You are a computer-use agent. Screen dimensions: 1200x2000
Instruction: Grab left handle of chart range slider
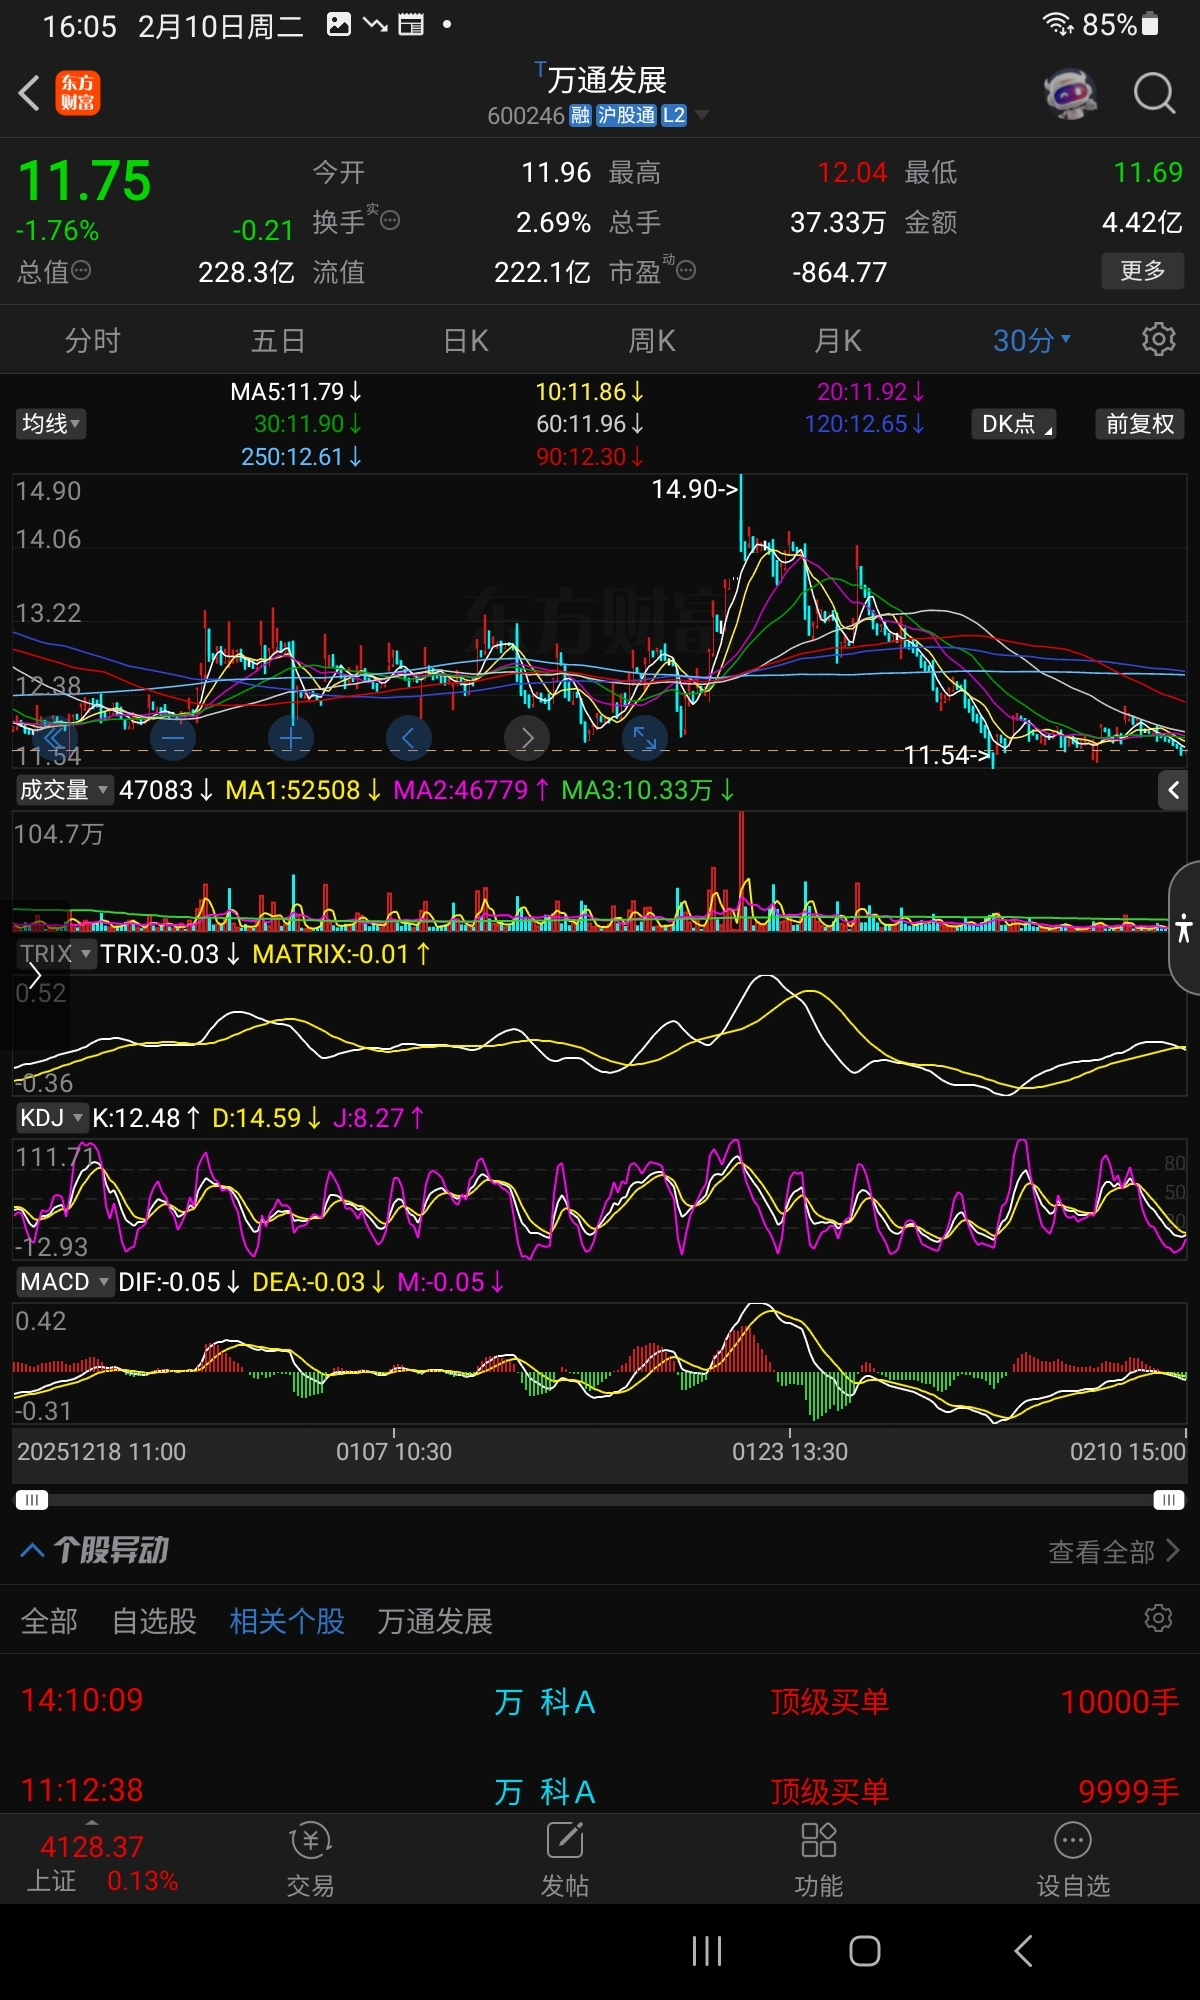[x=31, y=1500]
